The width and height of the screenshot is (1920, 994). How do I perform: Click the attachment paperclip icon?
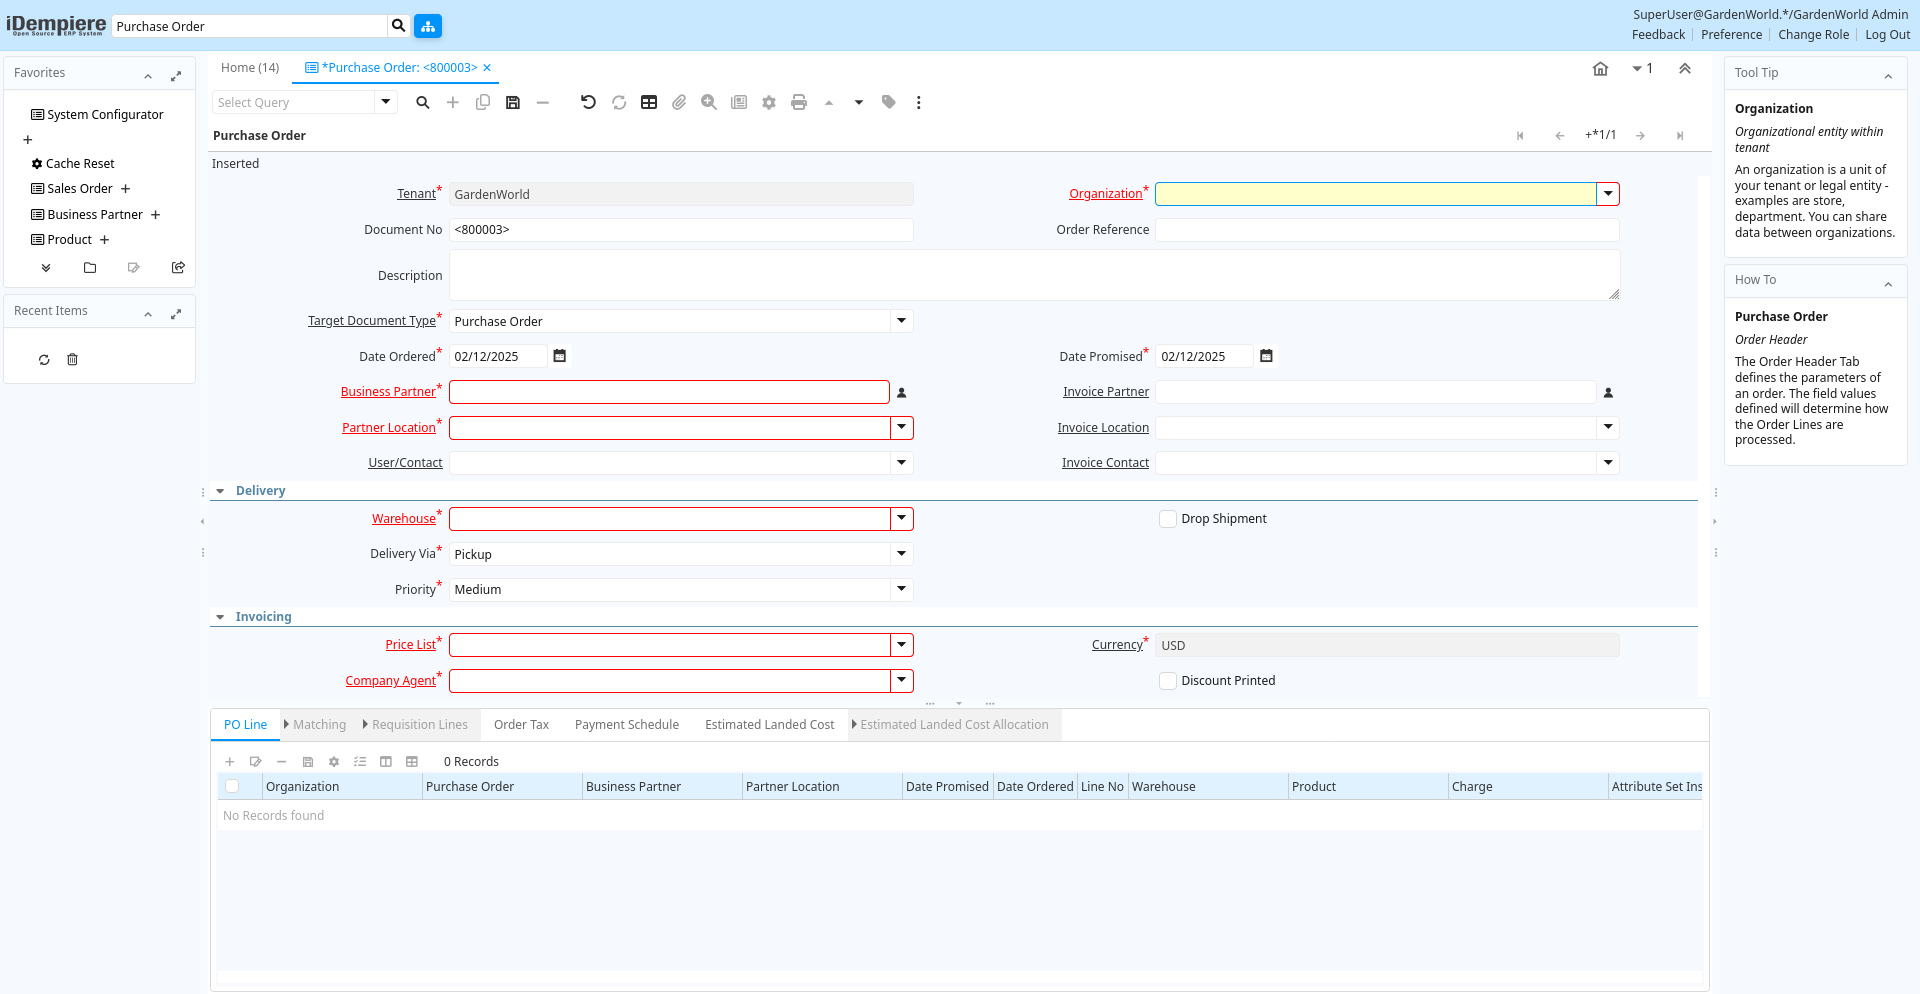point(679,102)
